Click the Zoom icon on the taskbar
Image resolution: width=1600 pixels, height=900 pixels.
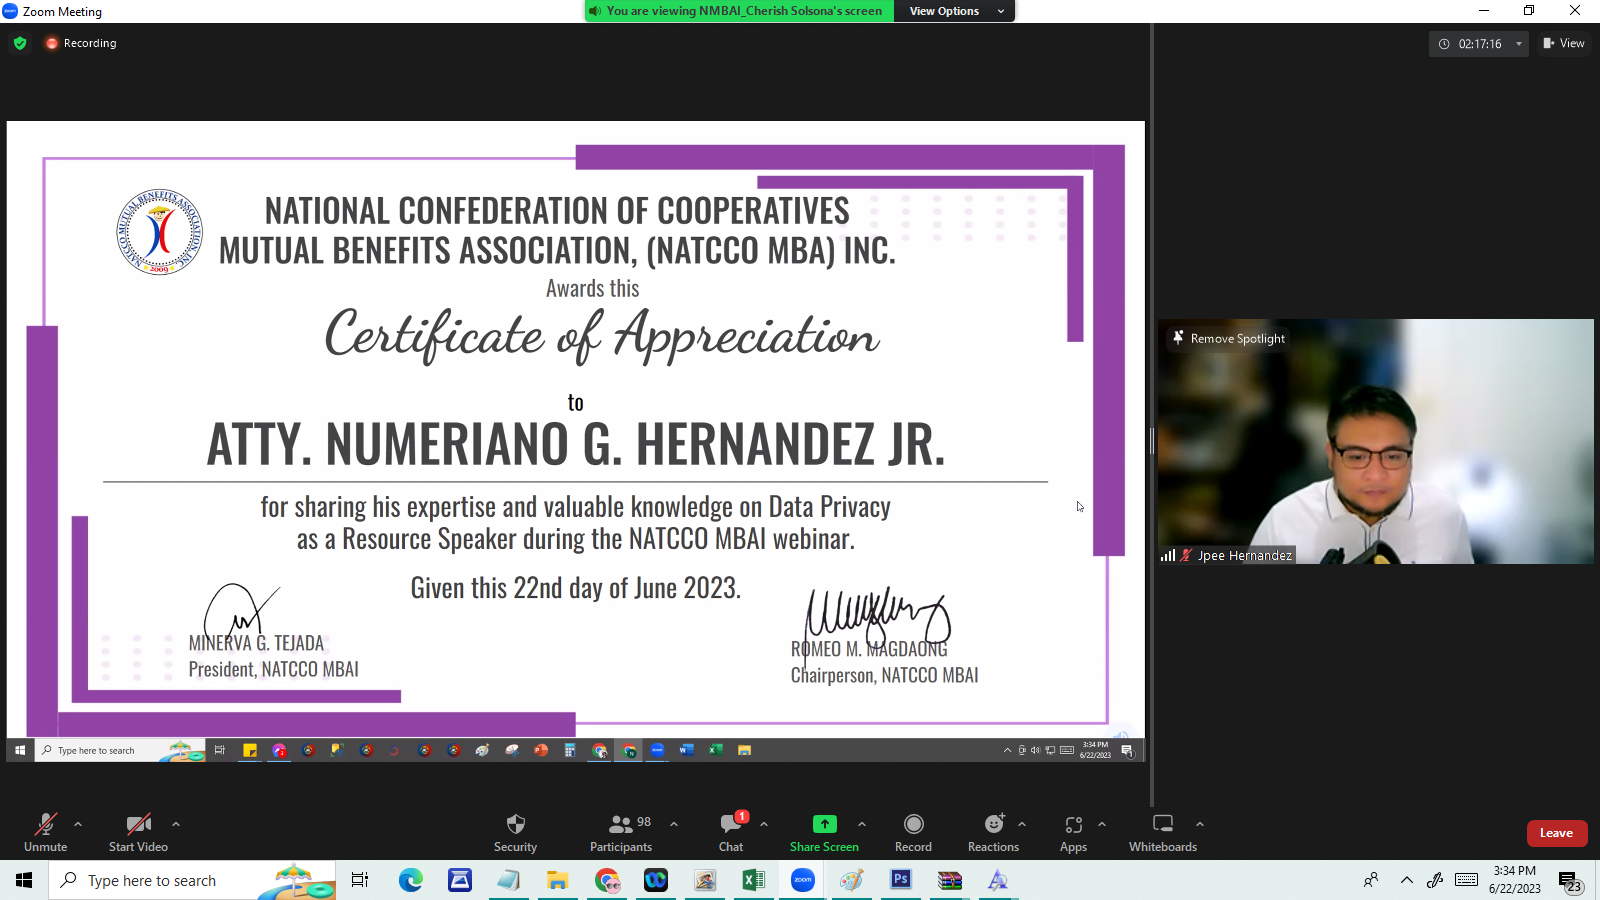click(x=803, y=880)
